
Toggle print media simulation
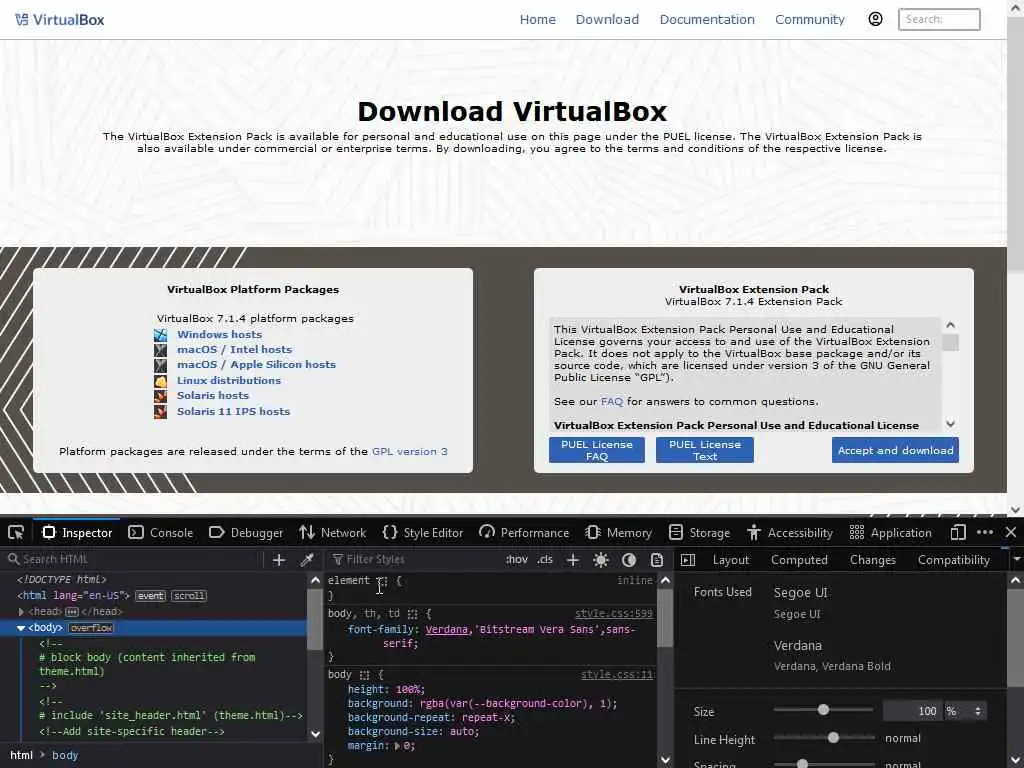coord(657,560)
